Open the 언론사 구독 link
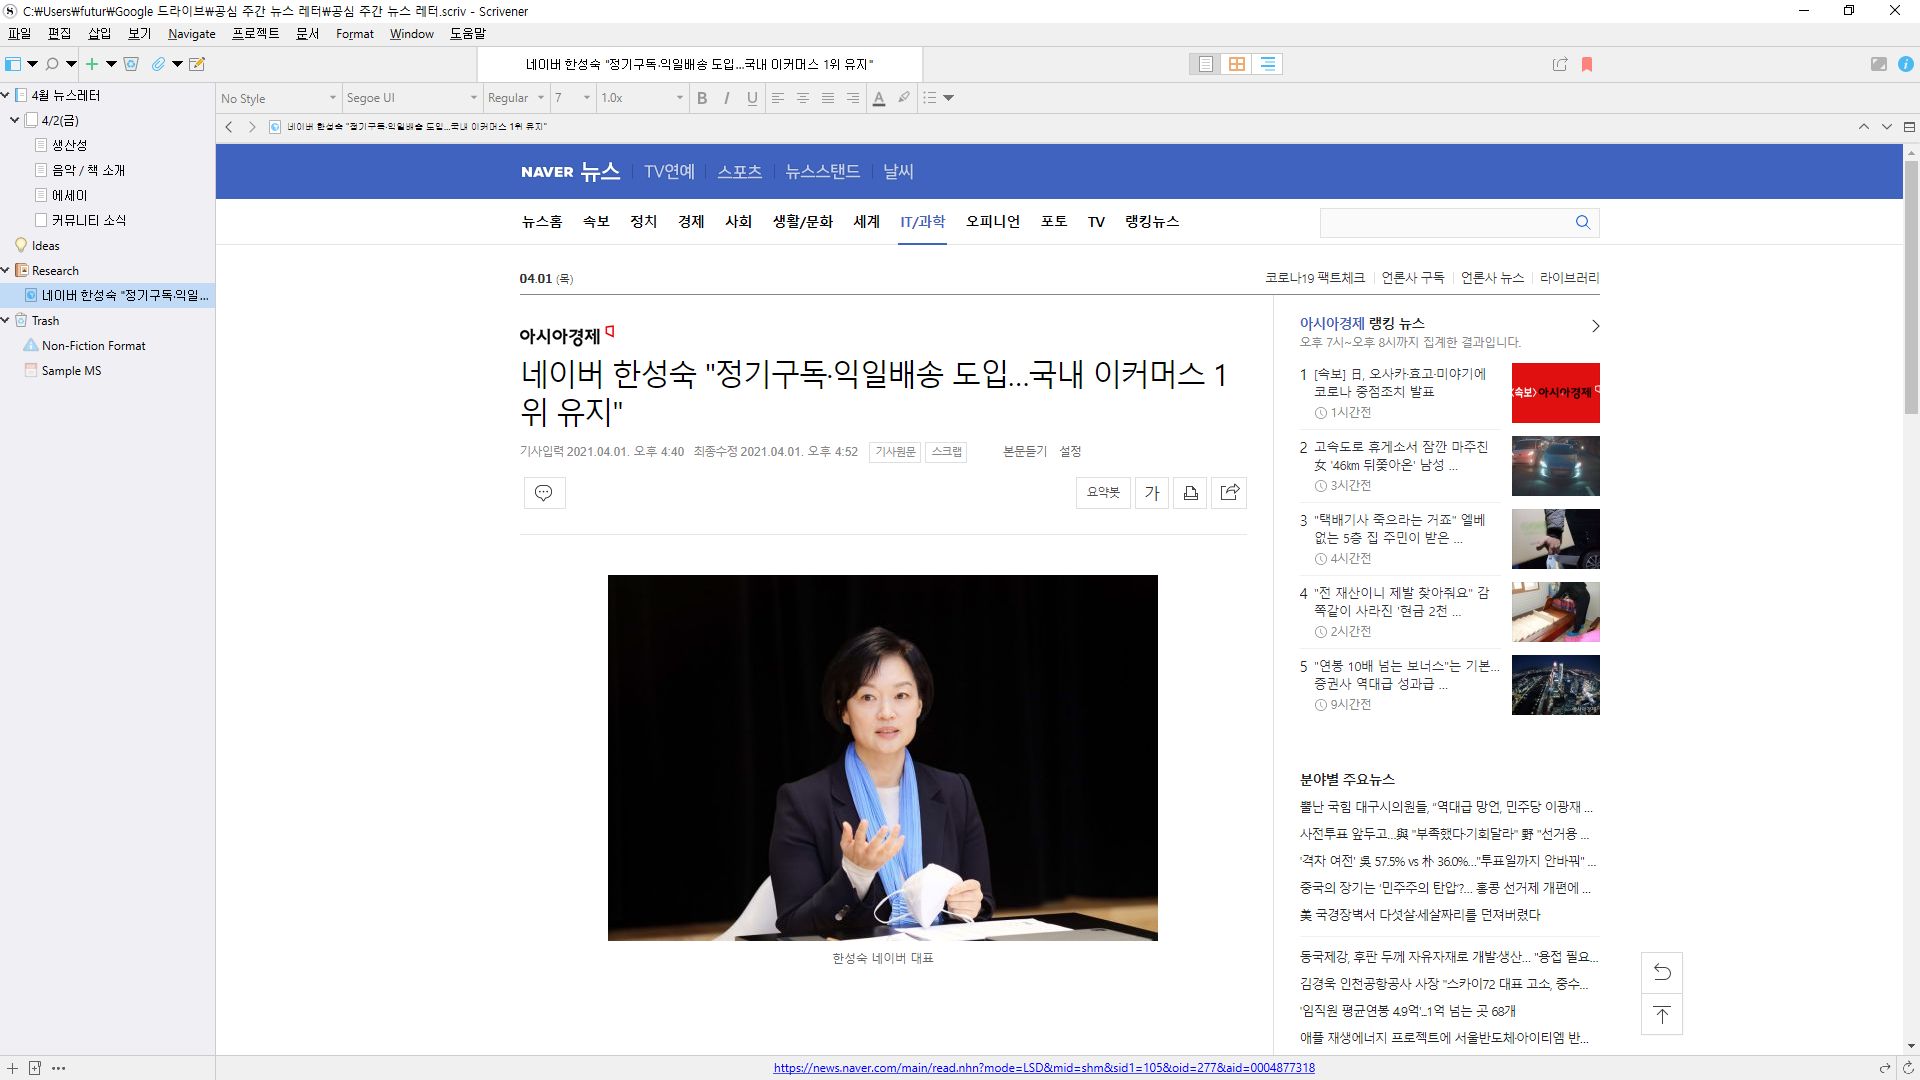Viewport: 1920px width, 1080px height. 1413,278
